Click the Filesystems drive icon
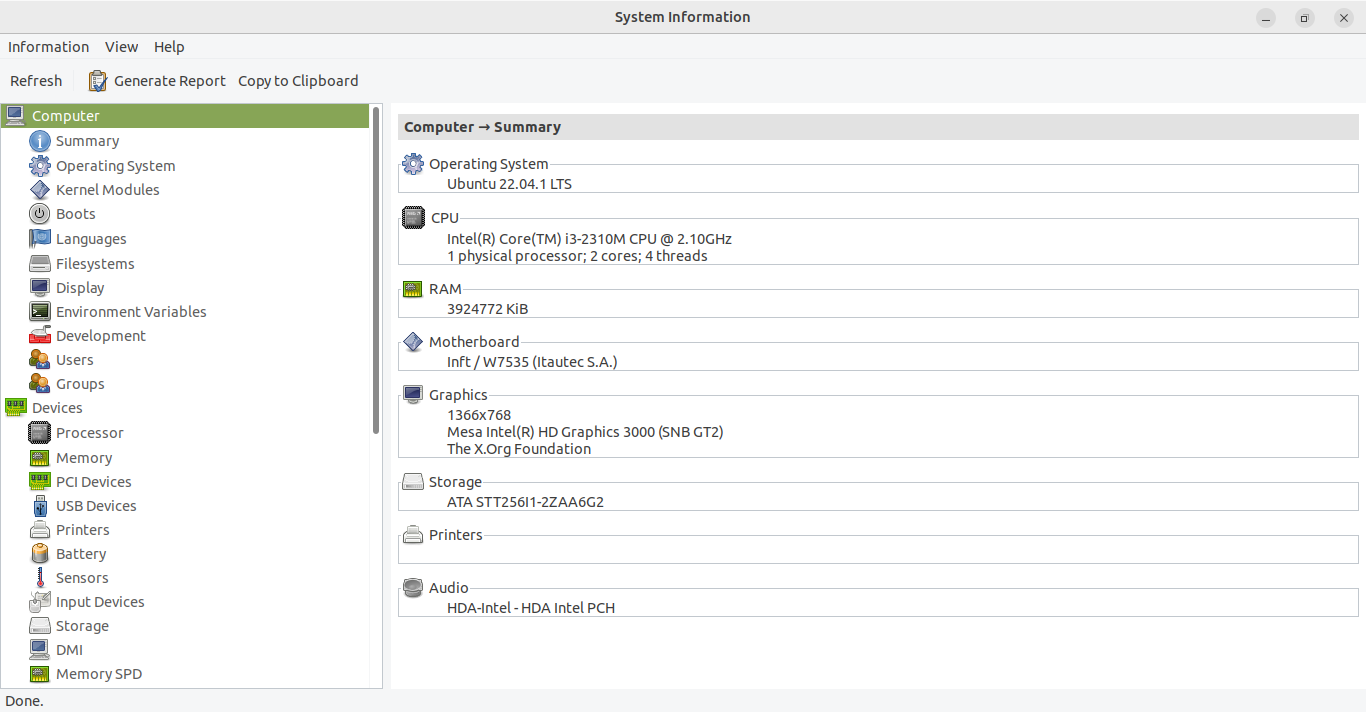The height and width of the screenshot is (712, 1366). pyautogui.click(x=40, y=264)
